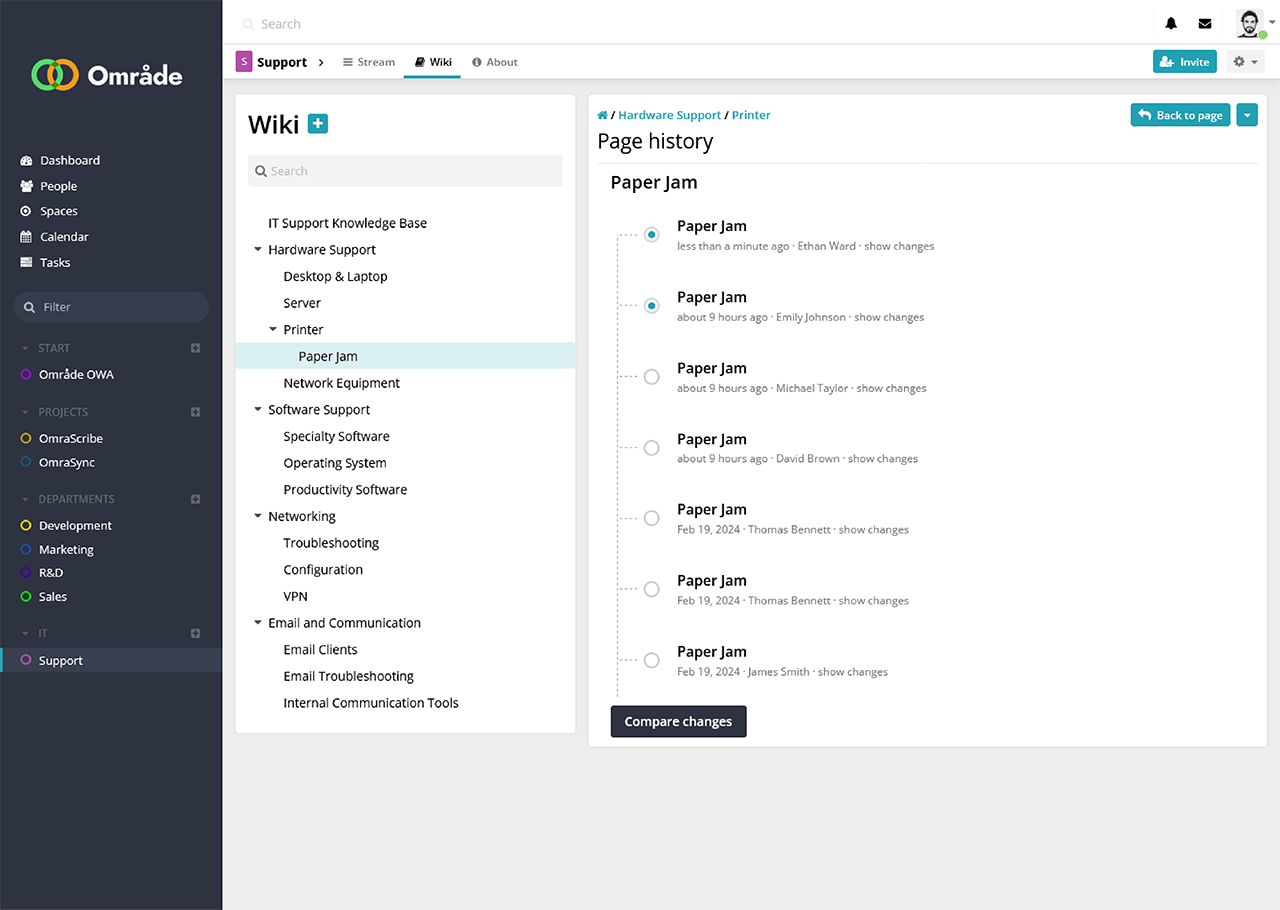Image resolution: width=1280 pixels, height=910 pixels.
Task: Open the Network Equipment wiki page
Action: pyautogui.click(x=341, y=383)
